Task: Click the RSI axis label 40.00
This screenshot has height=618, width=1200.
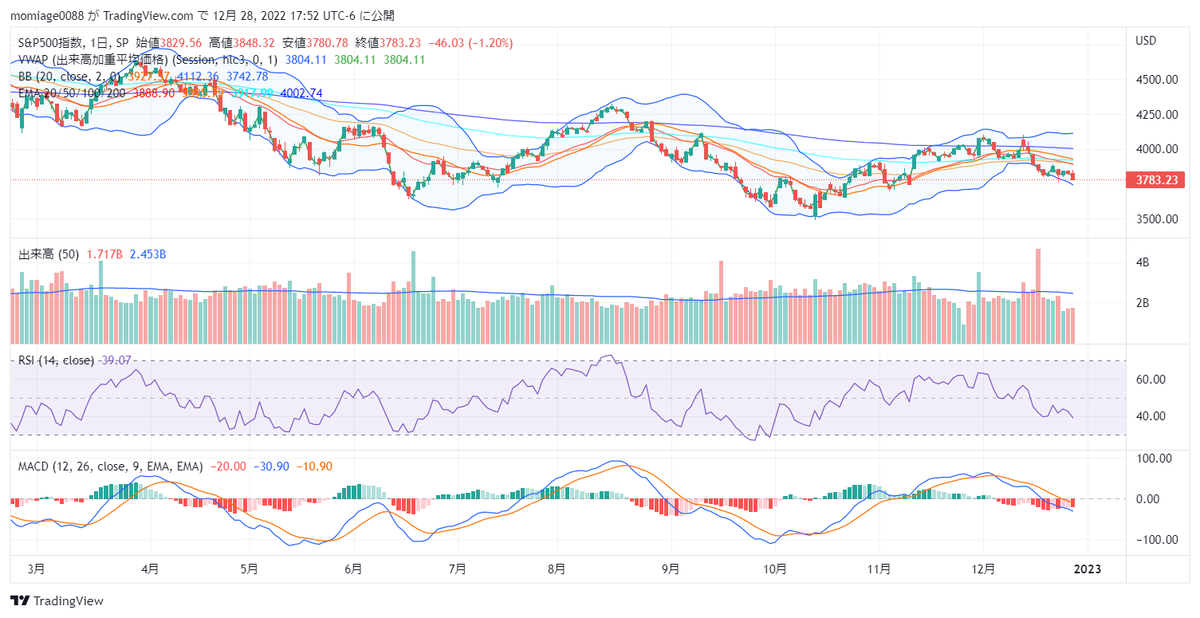Action: pos(1150,416)
